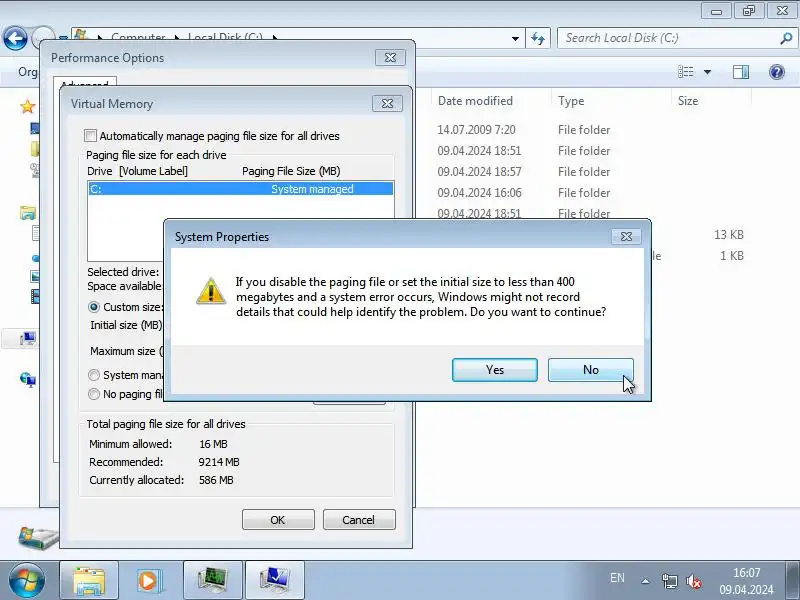The height and width of the screenshot is (600, 800).
Task: Close the System Properties warning dialog
Action: click(626, 237)
